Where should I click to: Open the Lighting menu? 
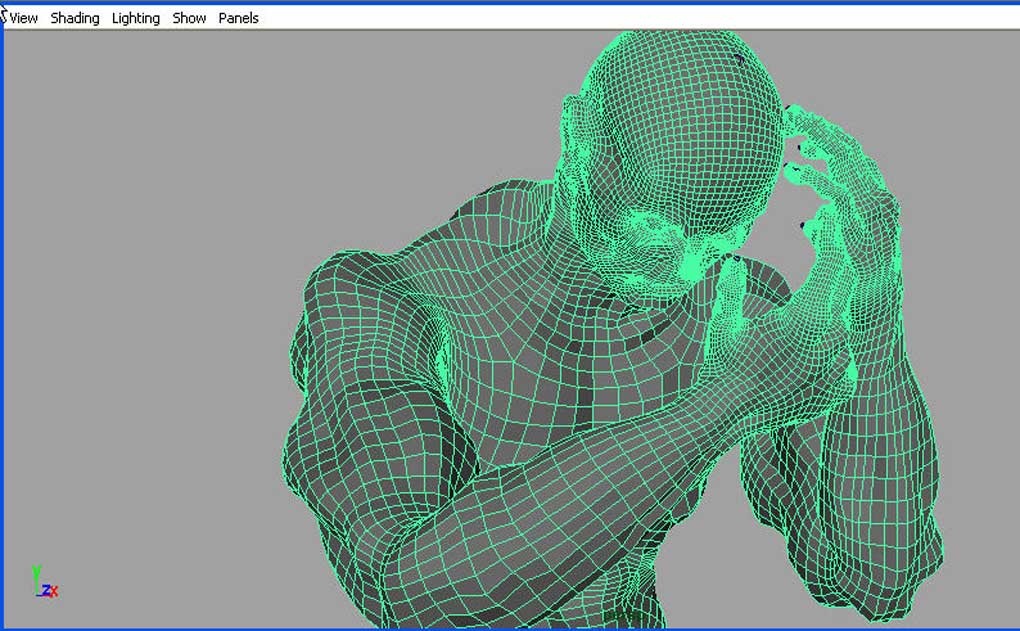(x=136, y=18)
